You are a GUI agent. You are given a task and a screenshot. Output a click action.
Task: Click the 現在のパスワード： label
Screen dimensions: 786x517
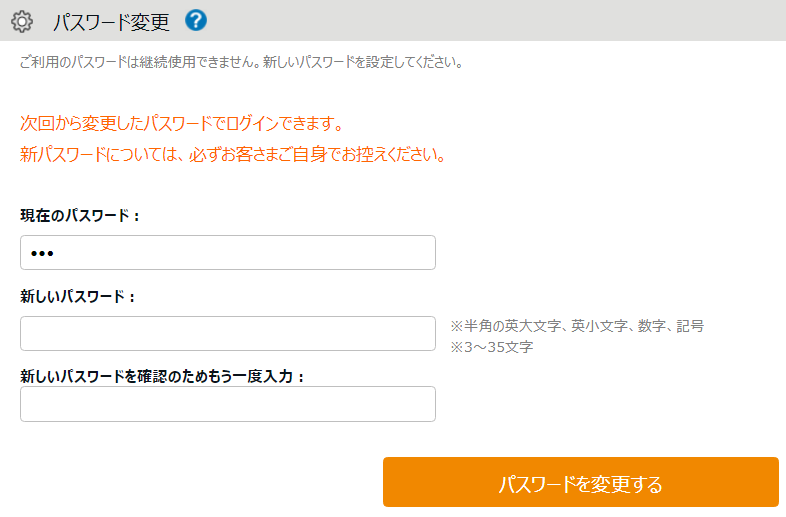tap(80, 215)
